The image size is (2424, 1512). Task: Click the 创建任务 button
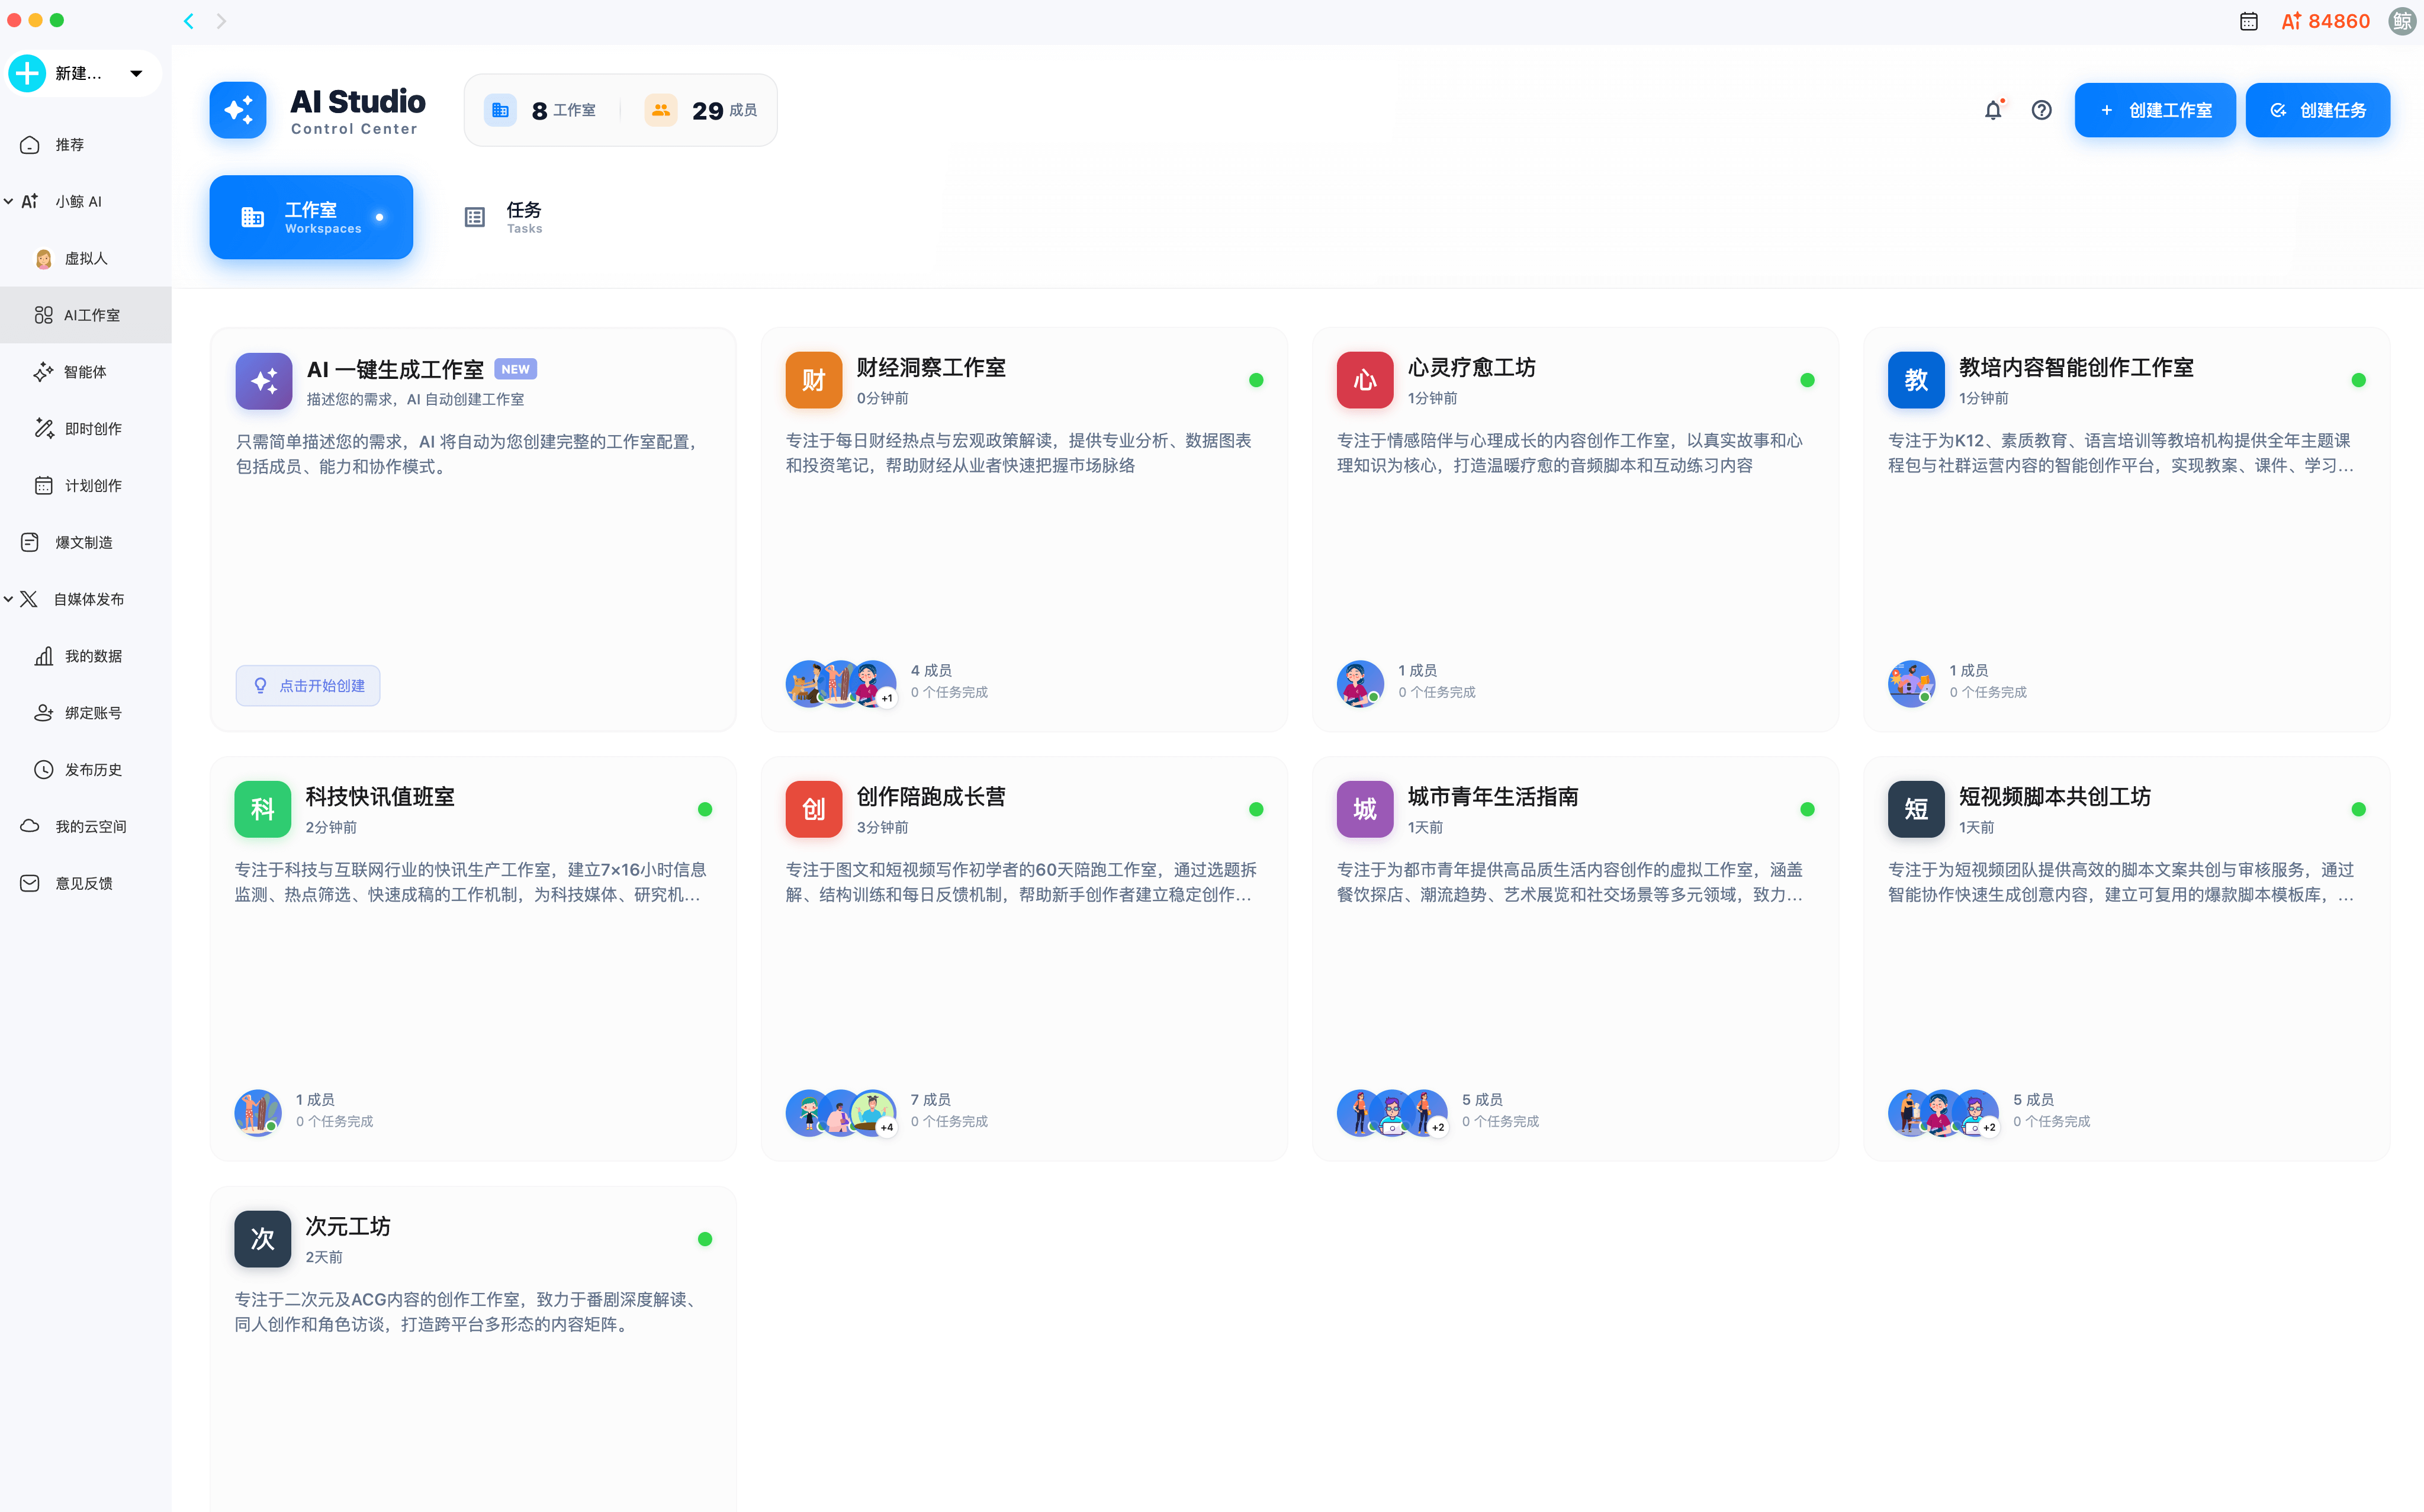pos(2317,110)
